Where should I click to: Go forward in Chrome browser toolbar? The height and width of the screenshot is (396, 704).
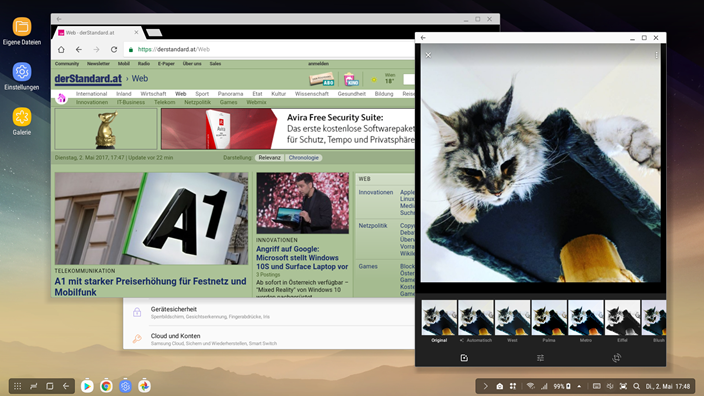tap(97, 49)
